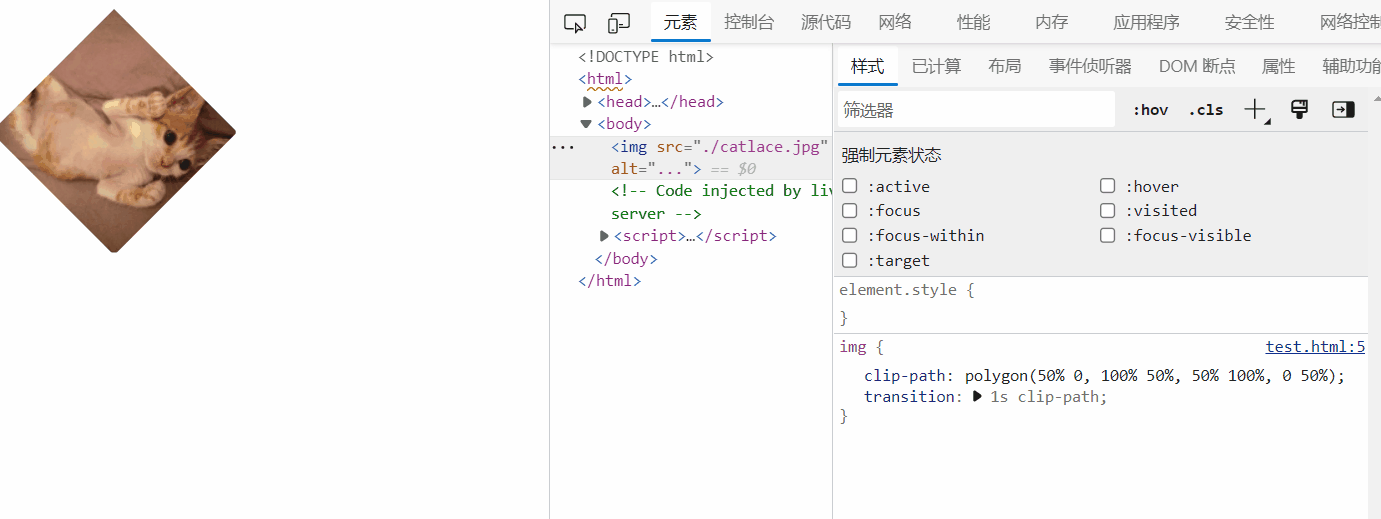Image resolution: width=1381 pixels, height=519 pixels.
Task: Collapse the body element node
Action: pos(587,125)
